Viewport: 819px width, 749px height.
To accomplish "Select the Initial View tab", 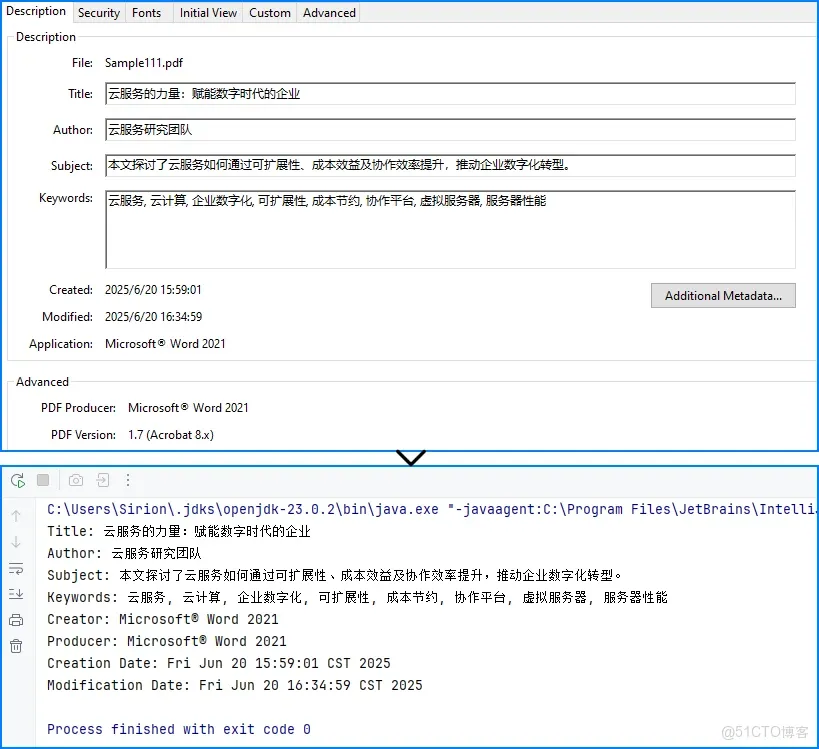I will 207,13.
